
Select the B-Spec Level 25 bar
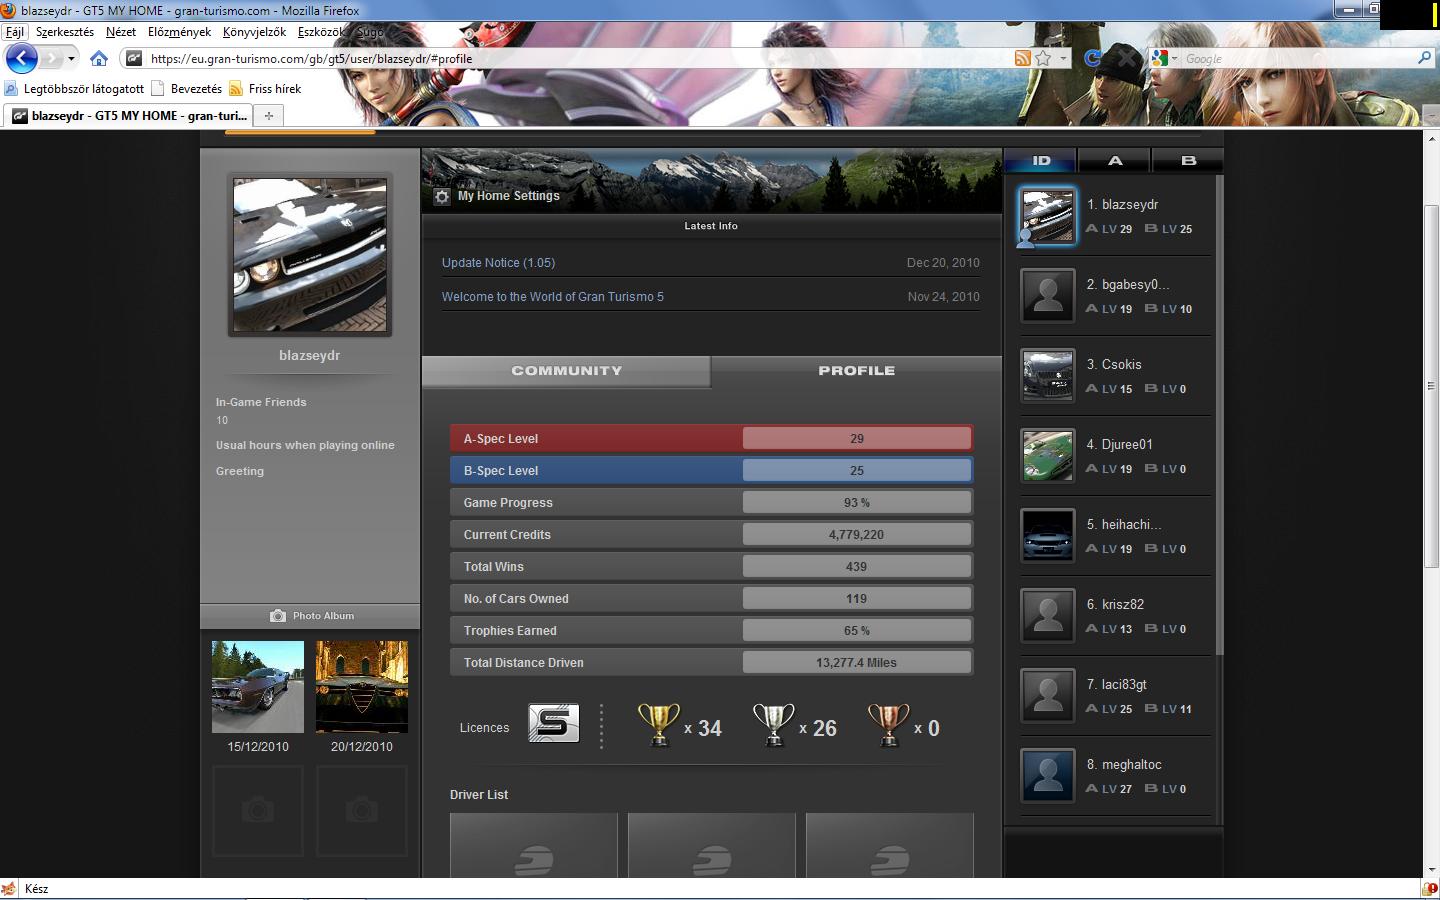point(711,470)
